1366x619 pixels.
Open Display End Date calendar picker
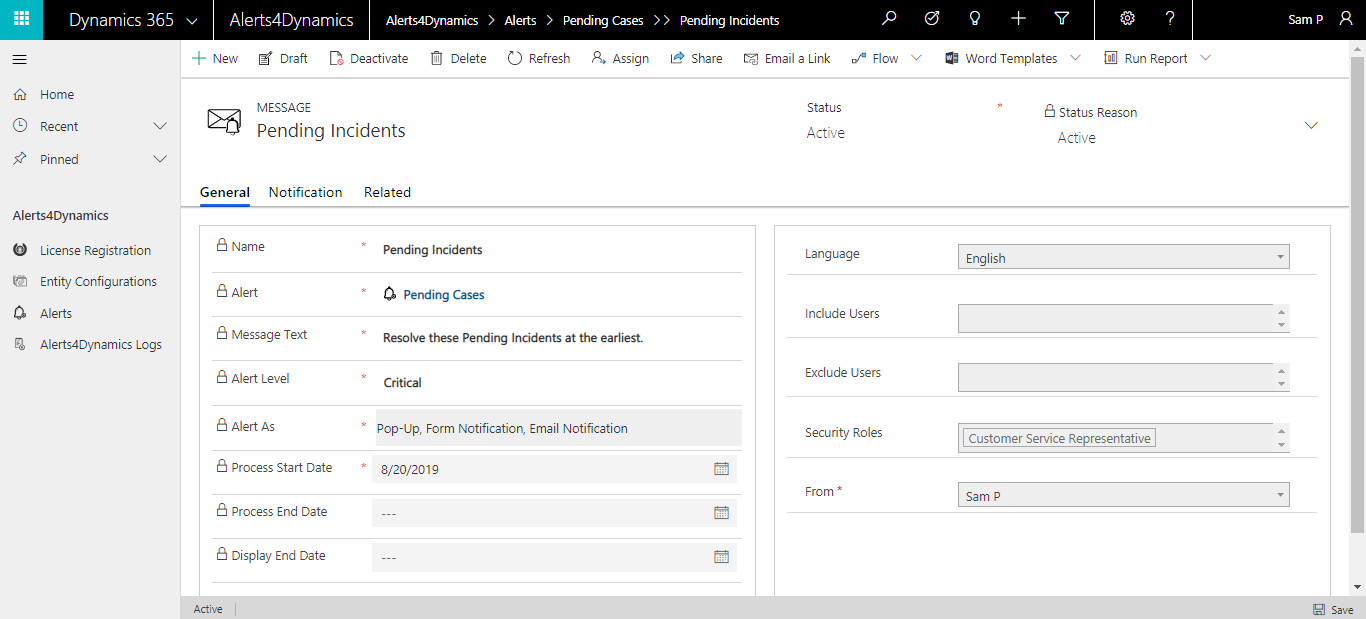coord(721,556)
